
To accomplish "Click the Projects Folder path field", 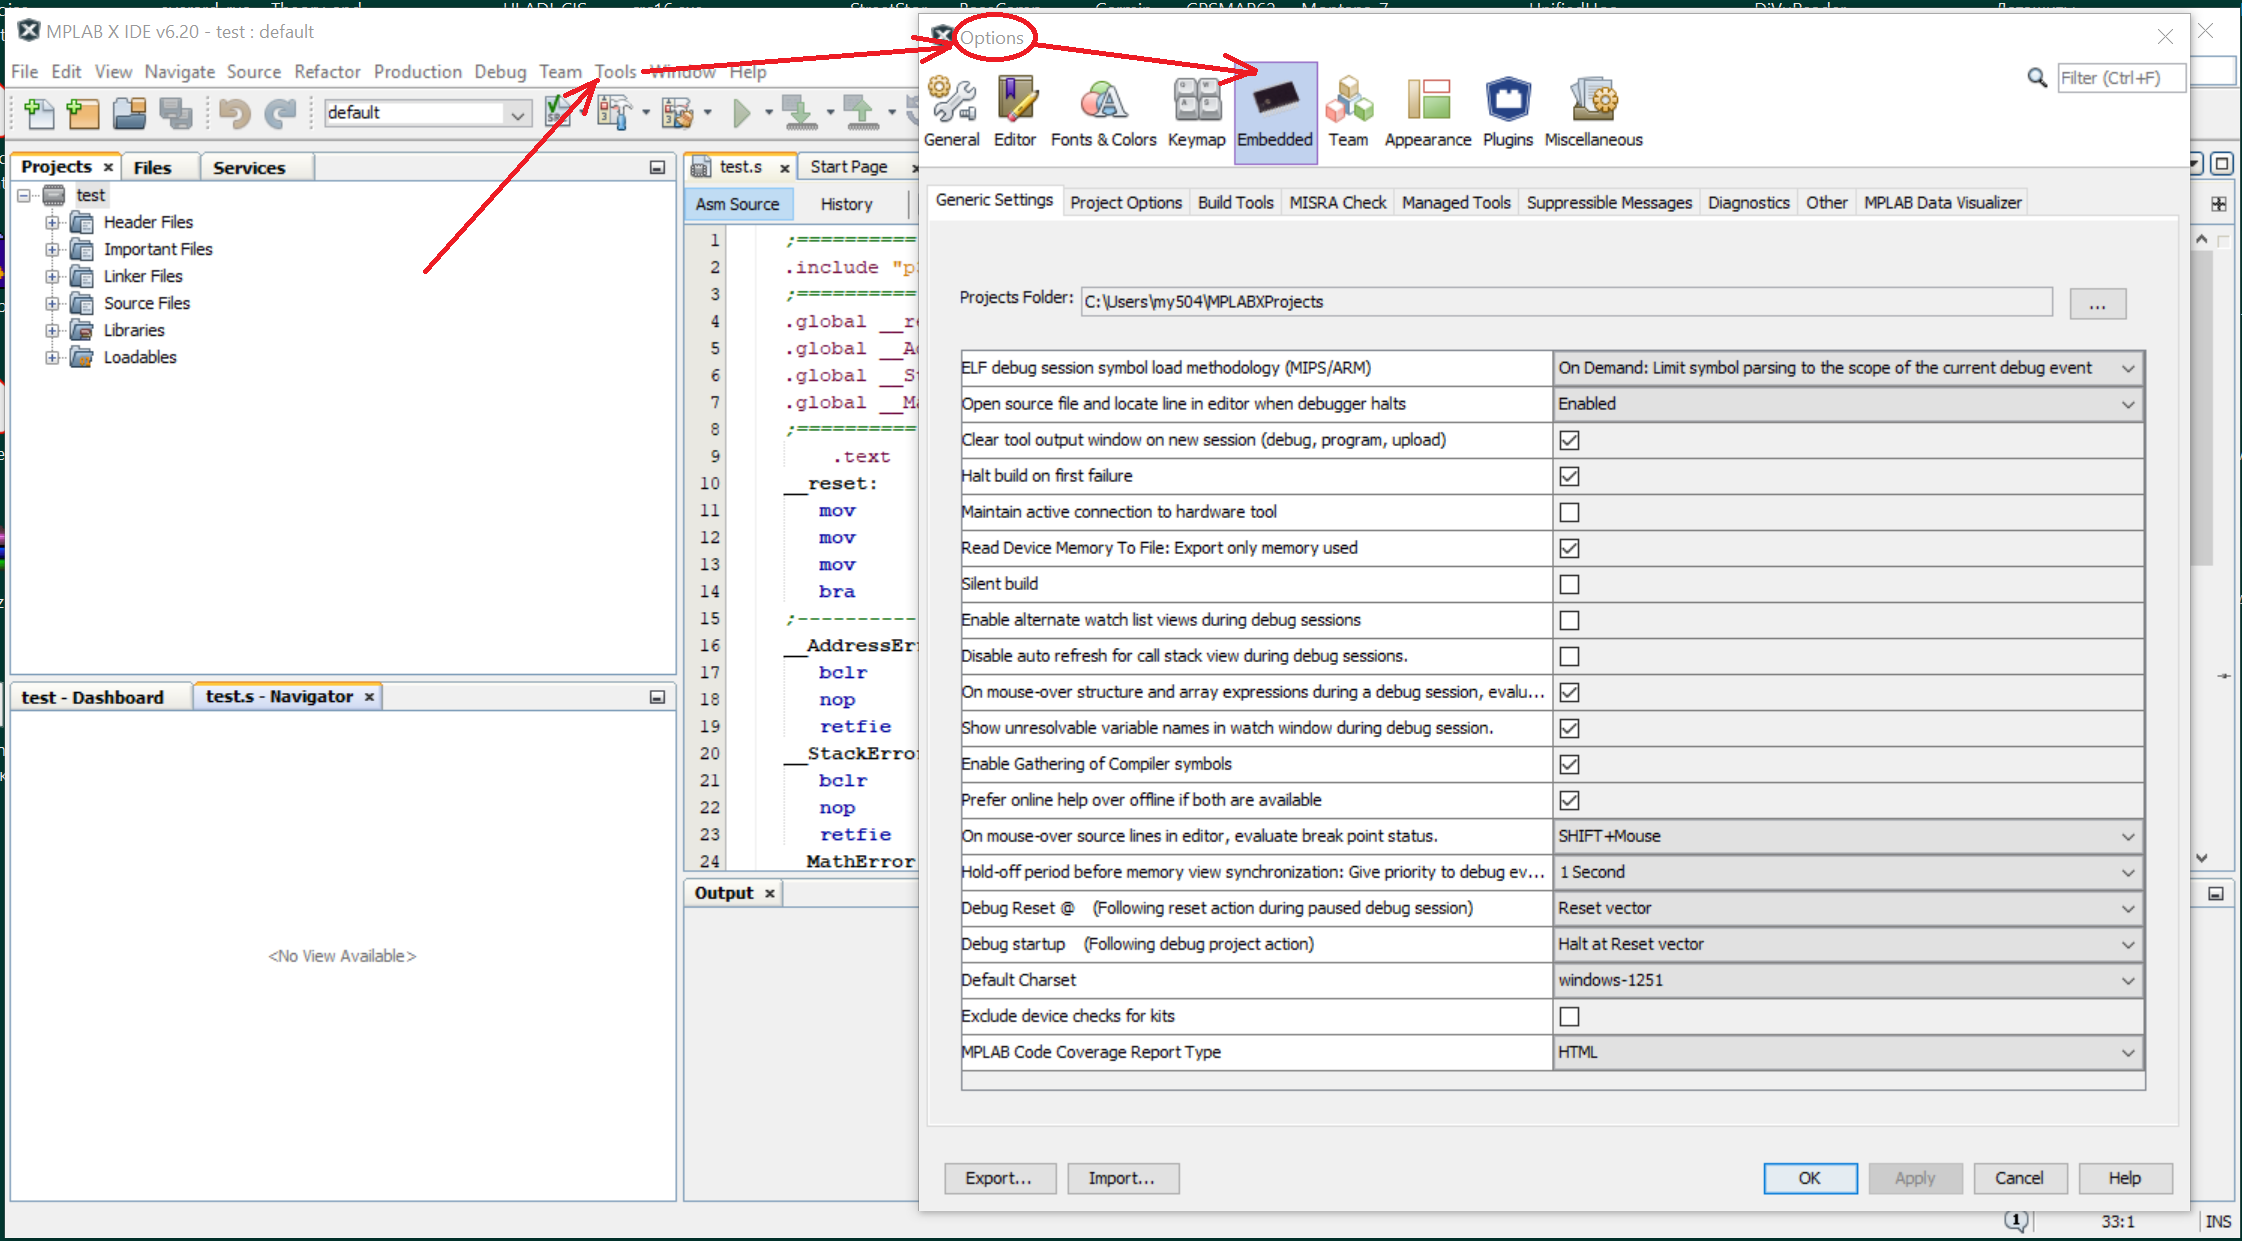I will (1566, 302).
